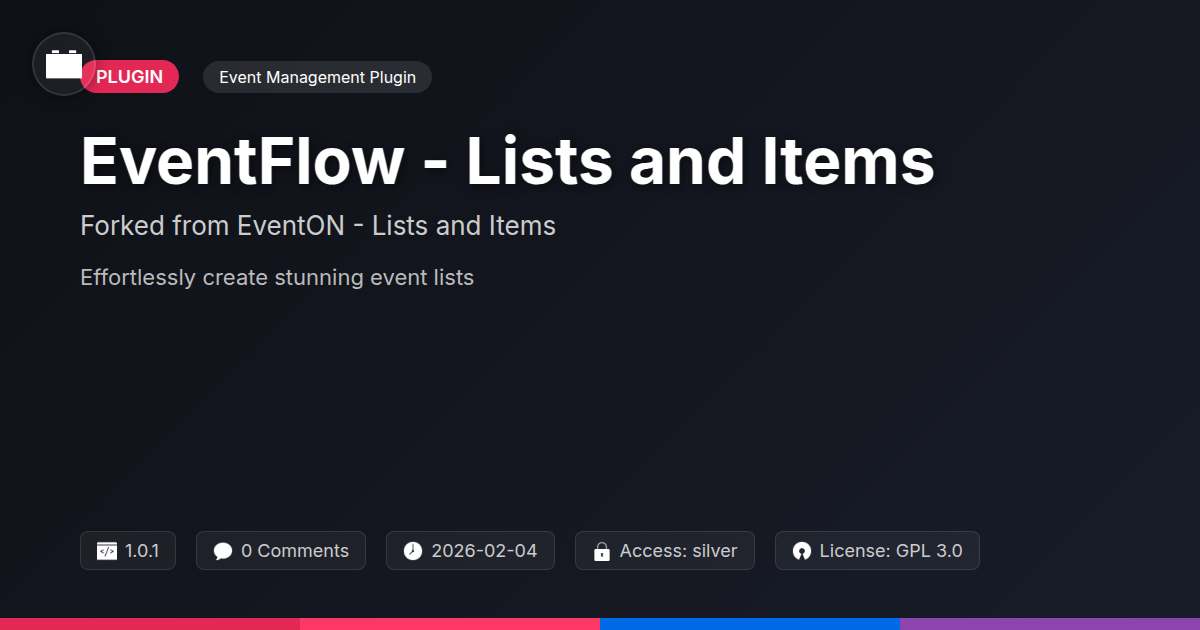The image size is (1200, 630).
Task: Click the EventFlow - Lists and Items title
Action: click(x=507, y=161)
